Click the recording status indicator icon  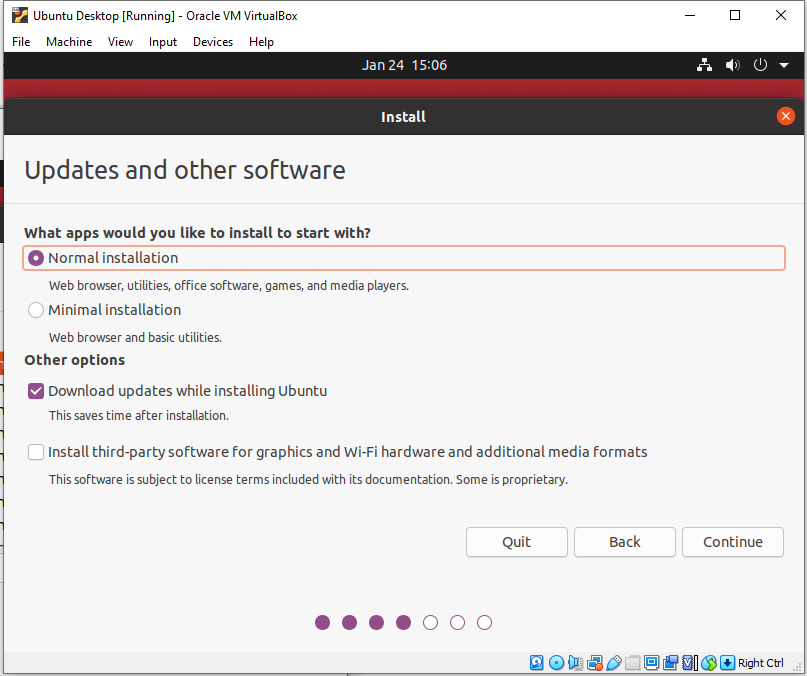pyautogui.click(x=671, y=663)
